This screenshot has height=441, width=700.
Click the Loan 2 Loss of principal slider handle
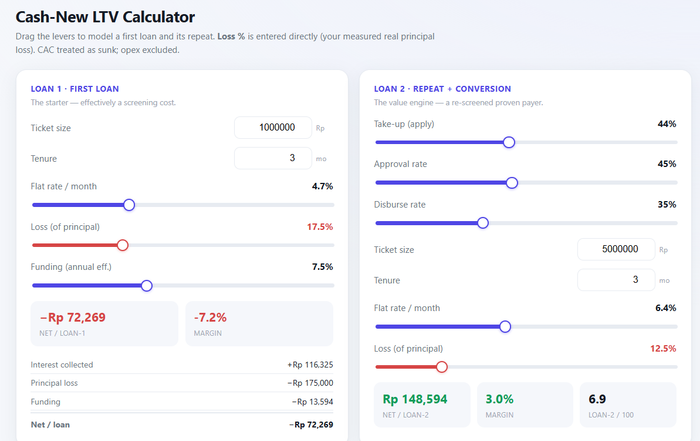(x=442, y=367)
